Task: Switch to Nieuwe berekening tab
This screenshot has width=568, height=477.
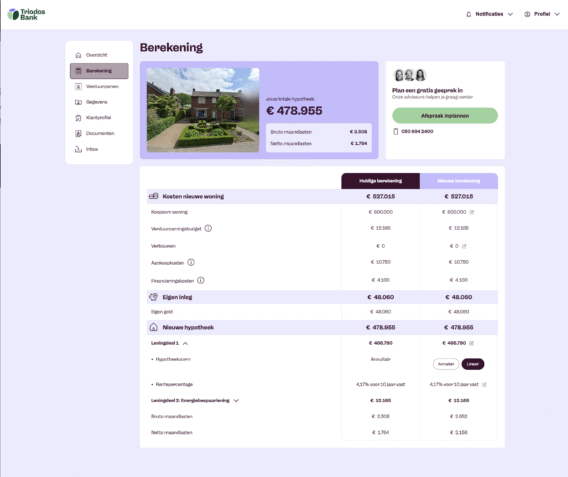Action: pos(459,181)
